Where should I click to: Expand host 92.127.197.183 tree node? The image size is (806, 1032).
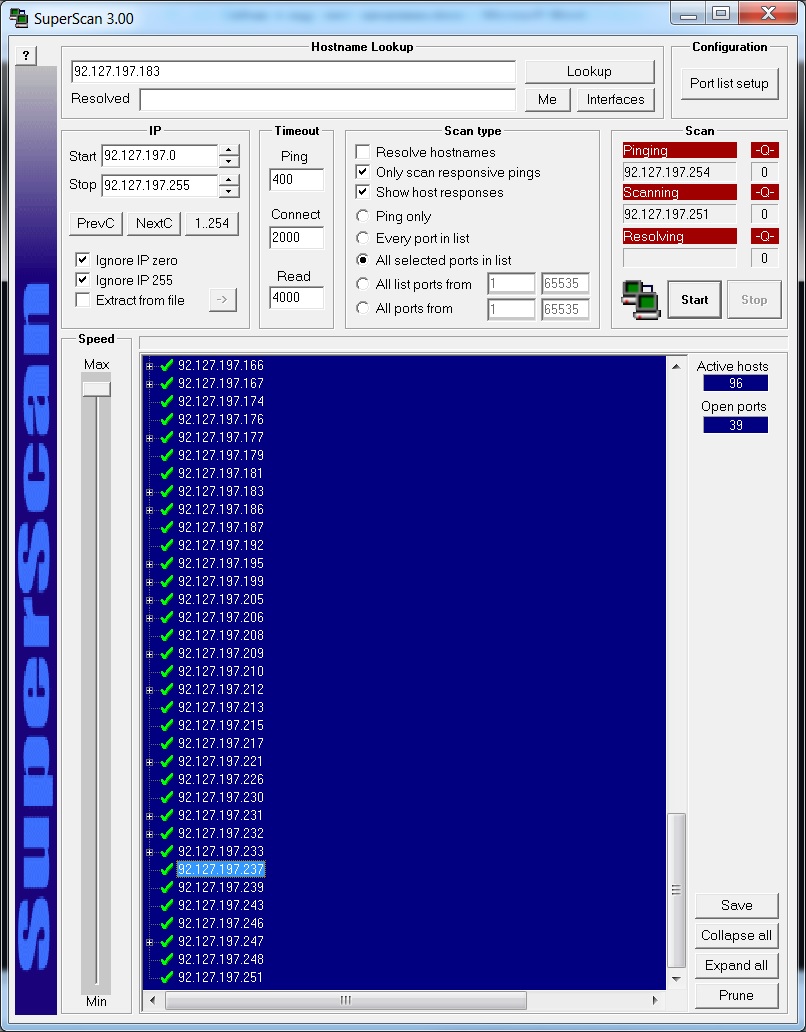tap(149, 492)
